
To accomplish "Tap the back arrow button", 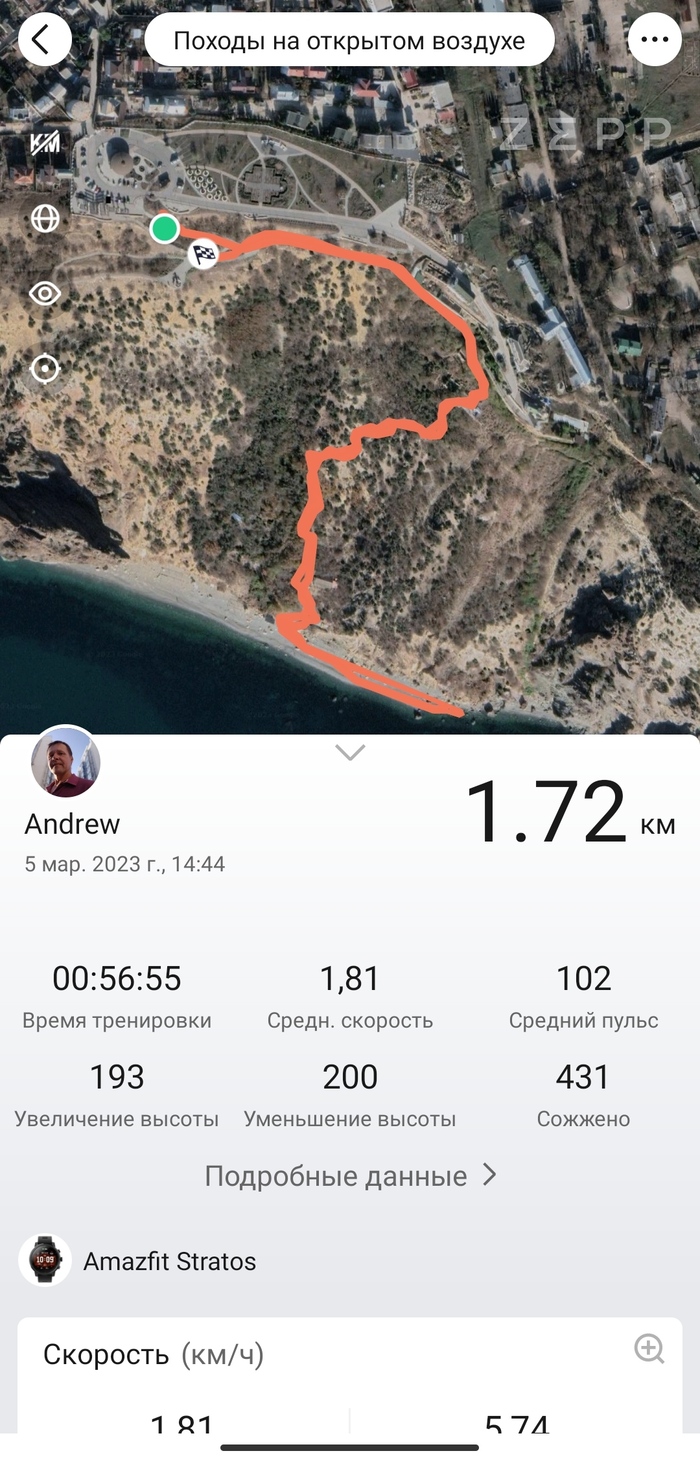I will [45, 40].
